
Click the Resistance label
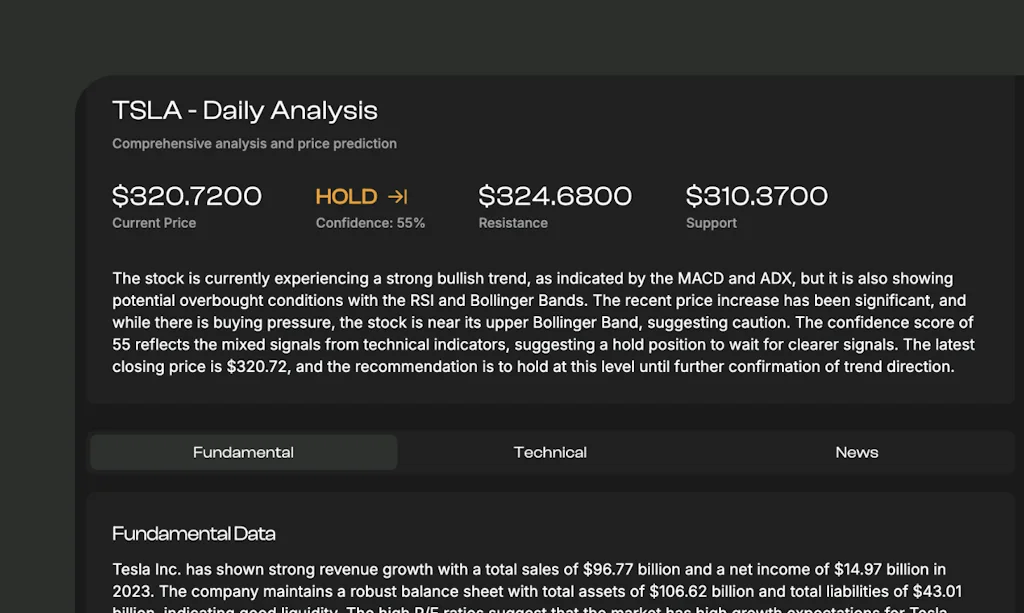pyautogui.click(x=513, y=223)
